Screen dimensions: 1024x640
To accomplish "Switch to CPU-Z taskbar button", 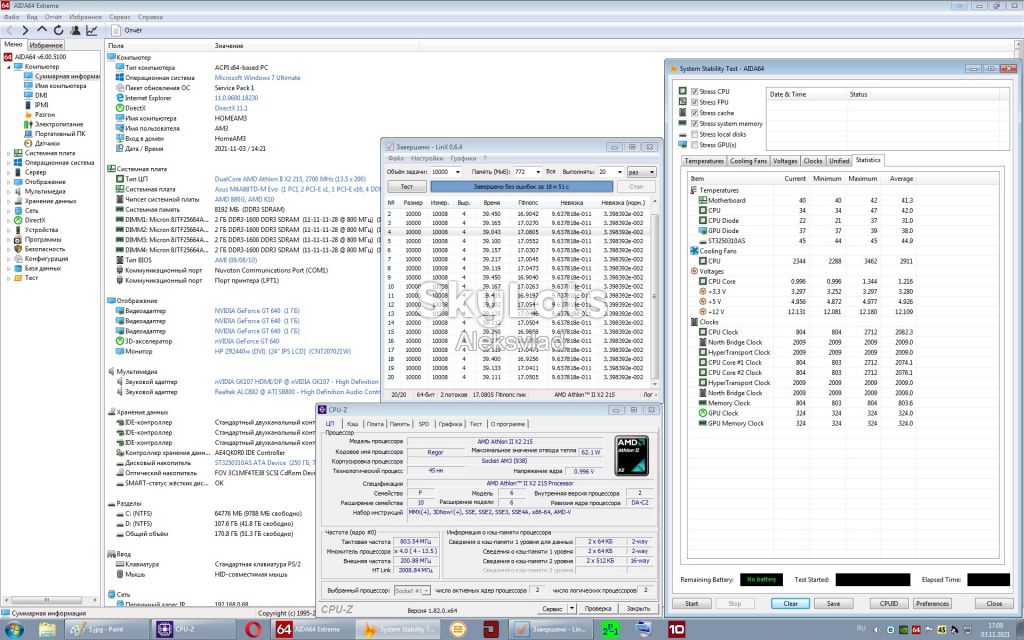I will coord(182,630).
